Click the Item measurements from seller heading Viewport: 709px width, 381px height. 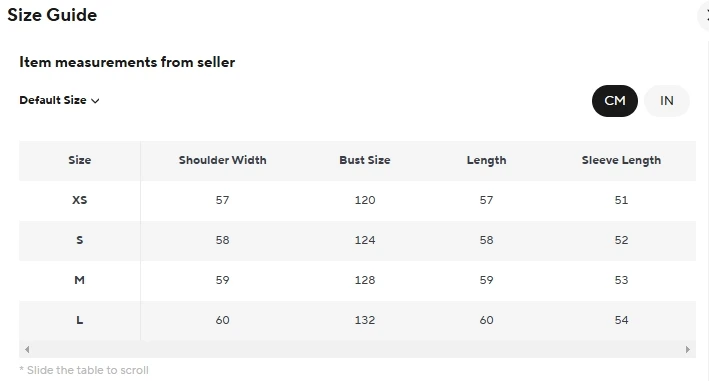coord(127,62)
